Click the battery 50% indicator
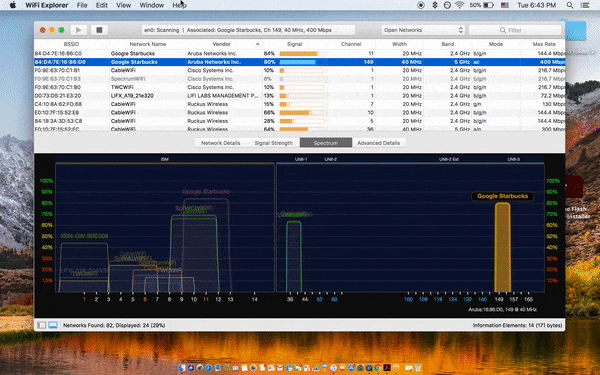Image resolution: width=600 pixels, height=375 pixels. coord(481,5)
